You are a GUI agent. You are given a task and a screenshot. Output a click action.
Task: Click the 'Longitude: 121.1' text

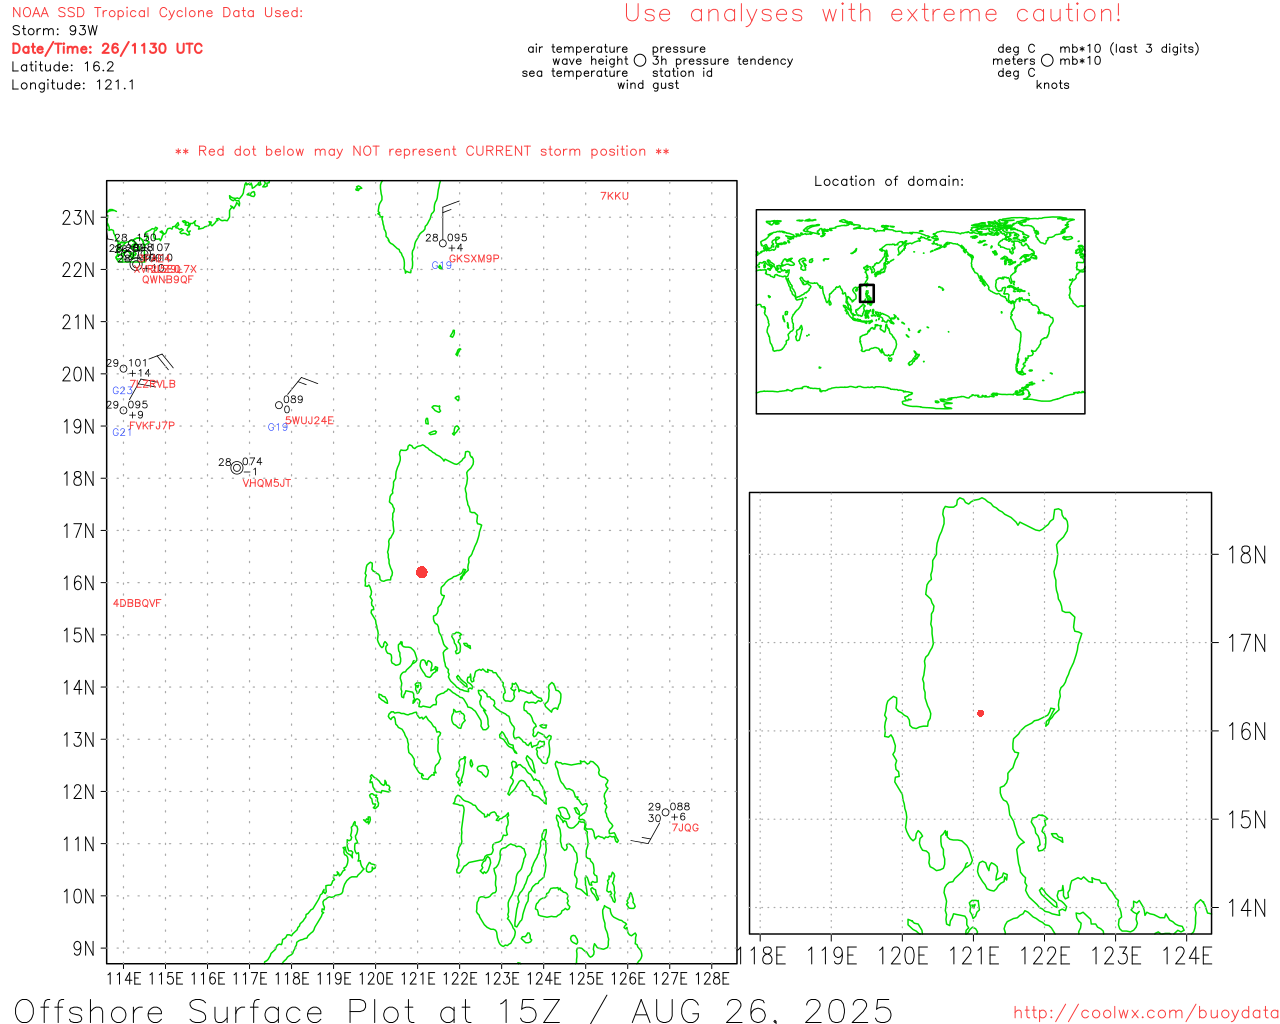73,85
